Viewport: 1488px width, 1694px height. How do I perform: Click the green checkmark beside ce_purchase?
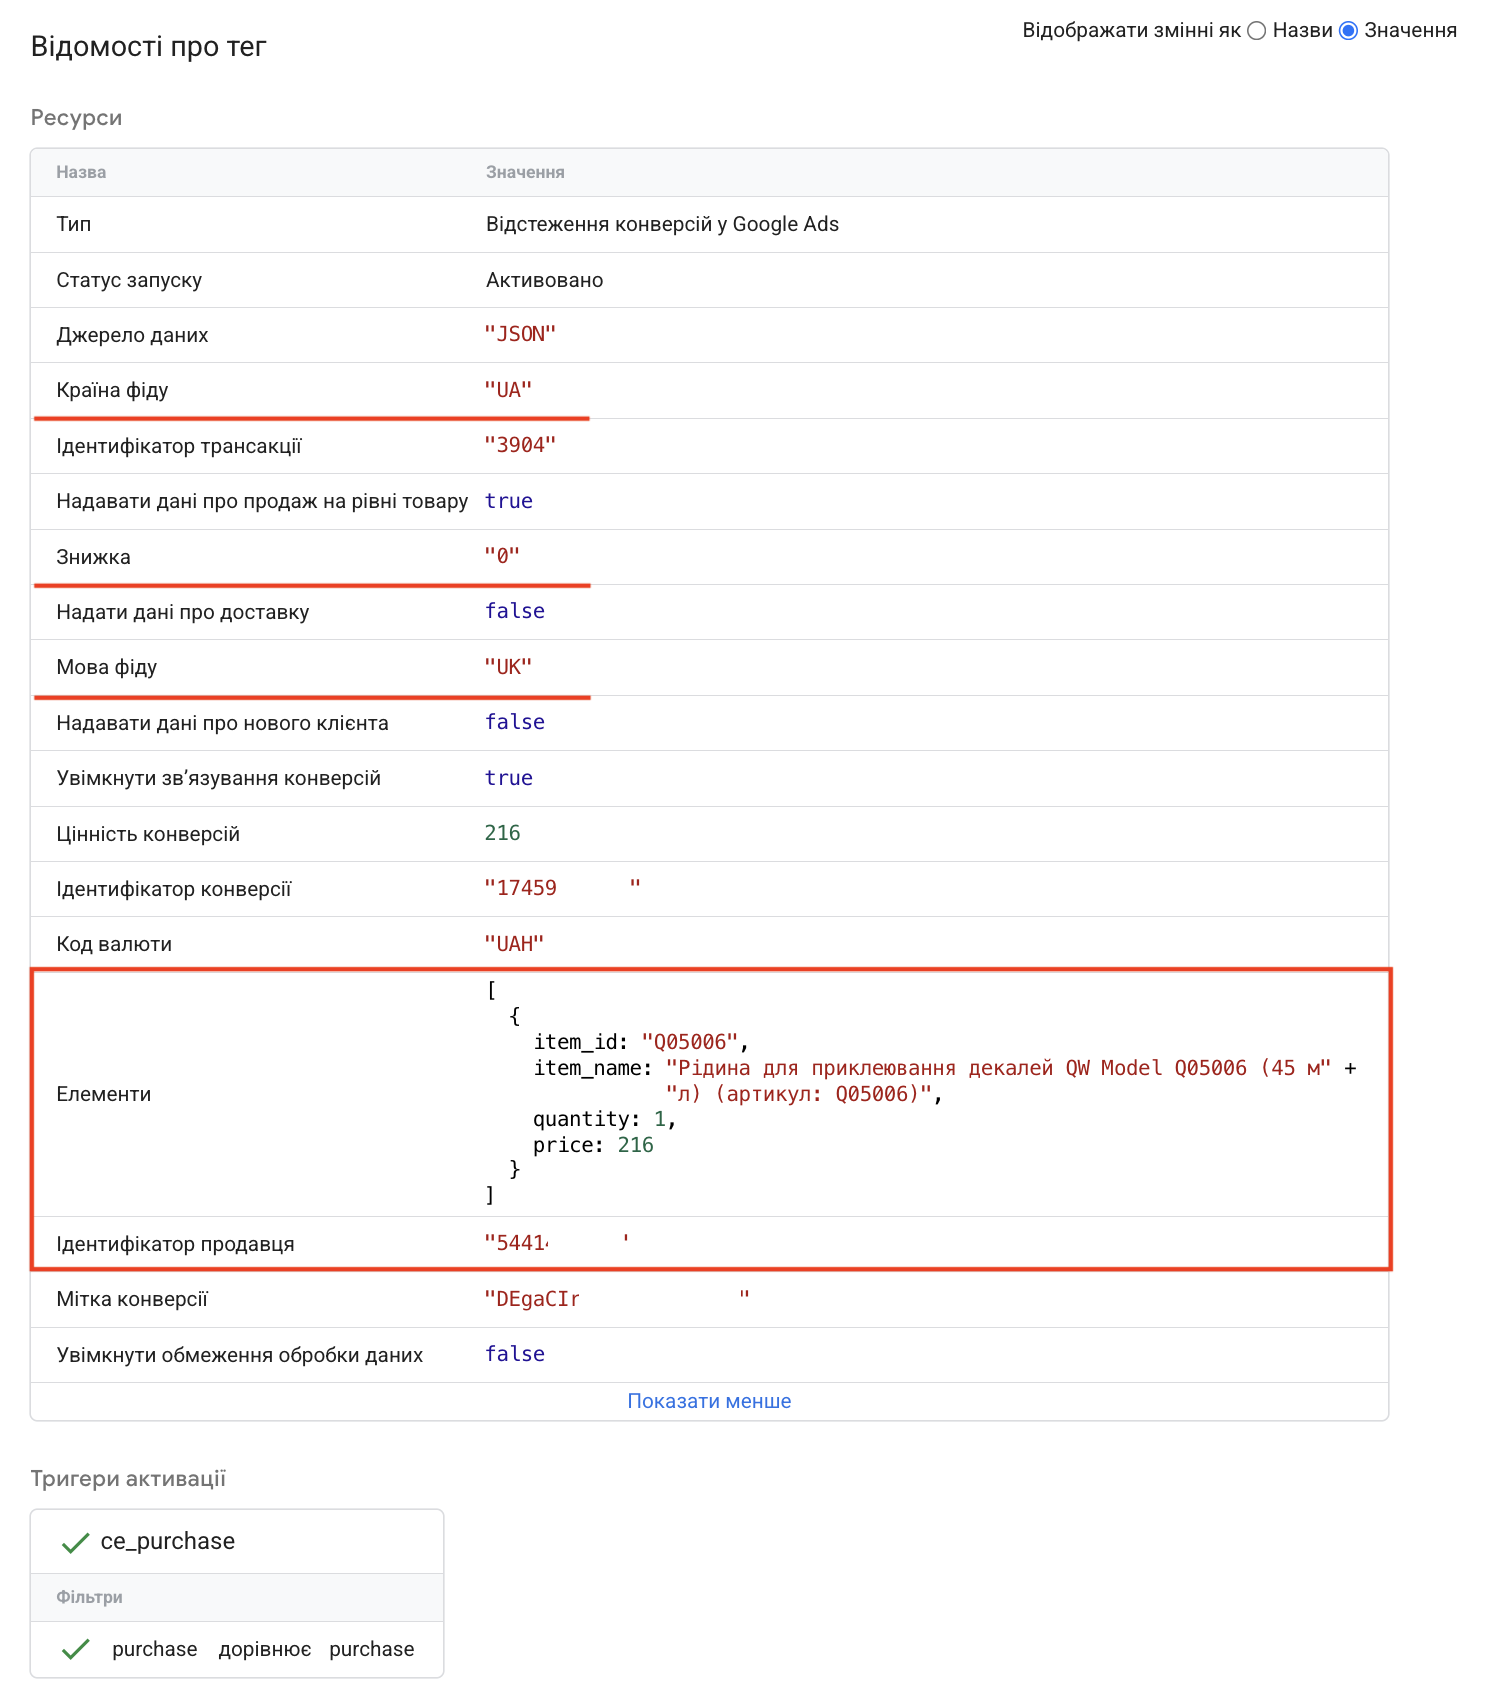click(76, 1543)
